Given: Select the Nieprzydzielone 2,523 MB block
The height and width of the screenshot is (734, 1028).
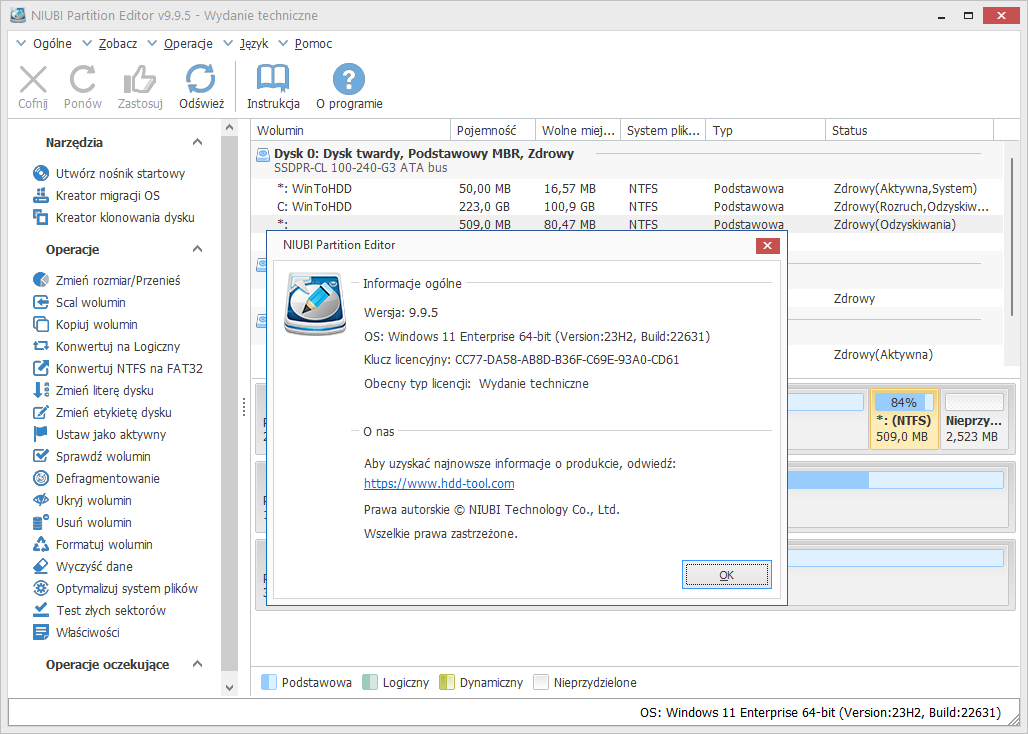Looking at the screenshot, I should [x=974, y=419].
